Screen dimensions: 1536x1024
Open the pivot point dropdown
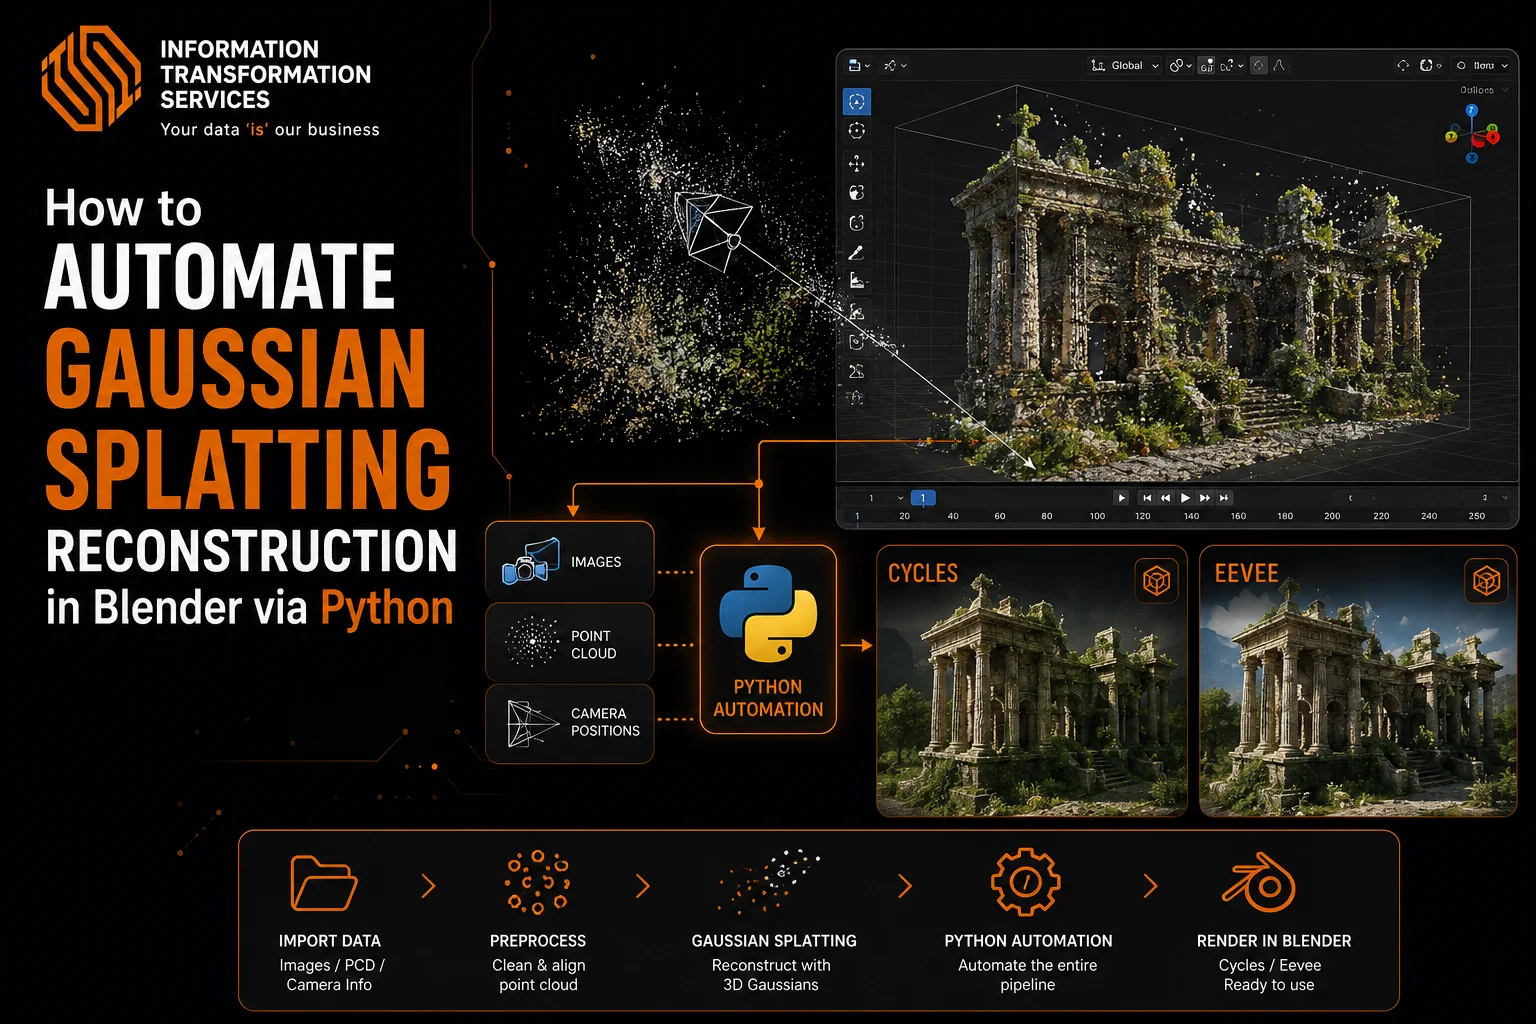1181,66
